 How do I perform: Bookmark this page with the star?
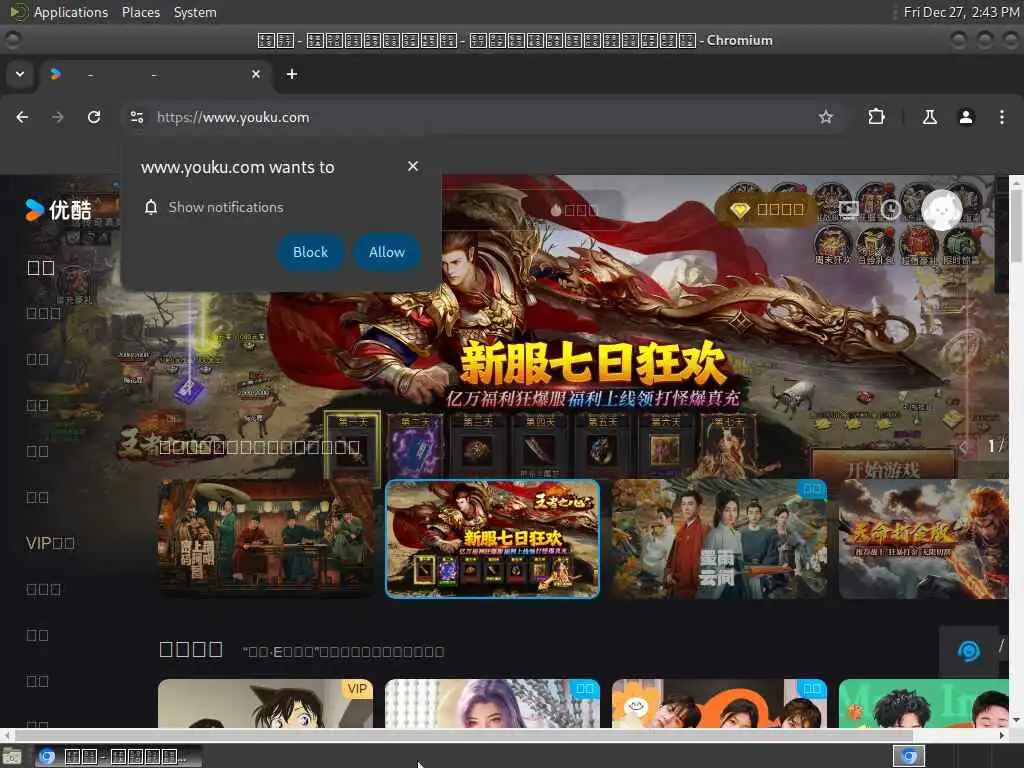click(825, 117)
